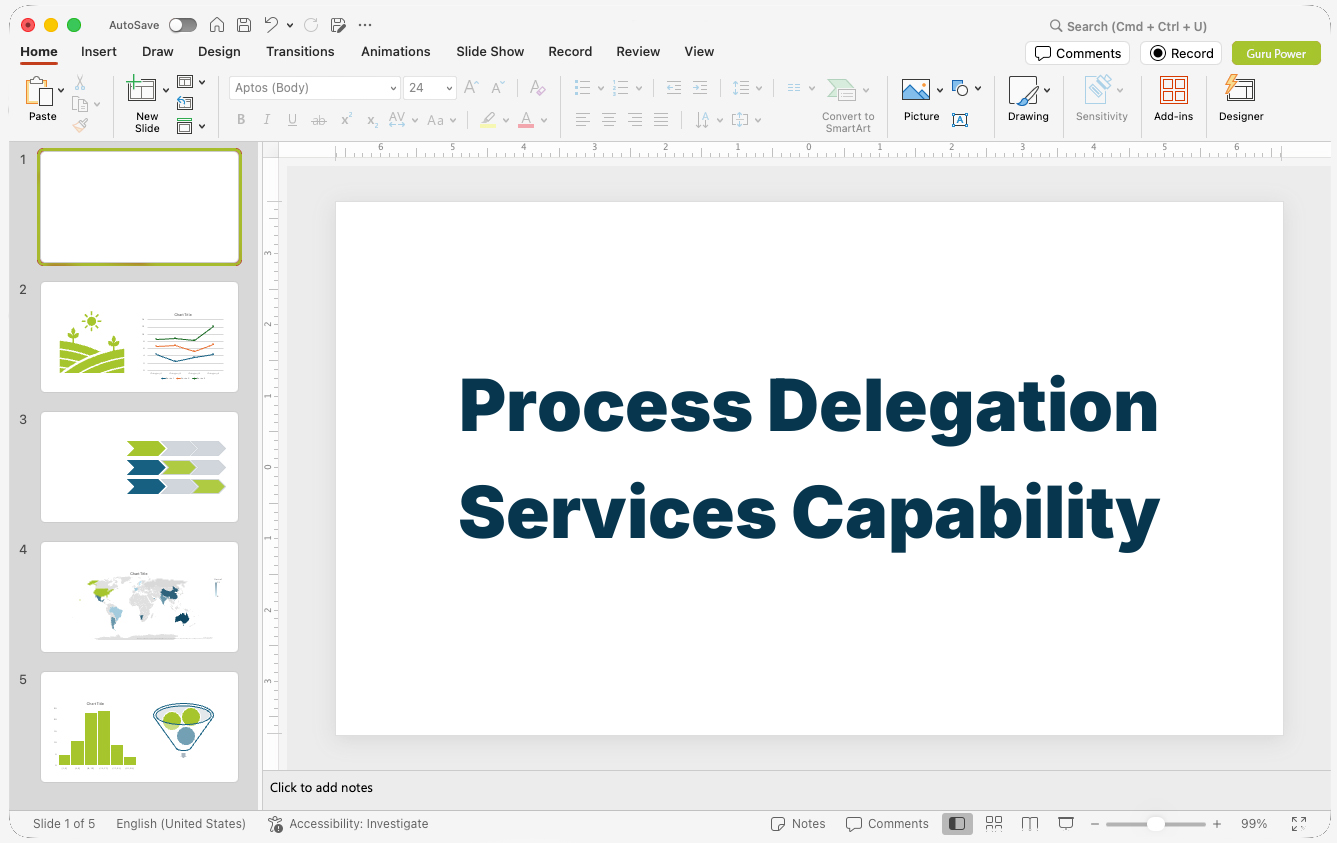Switch to Slide Sorter grid view
The image size is (1337, 843).
coord(994,823)
